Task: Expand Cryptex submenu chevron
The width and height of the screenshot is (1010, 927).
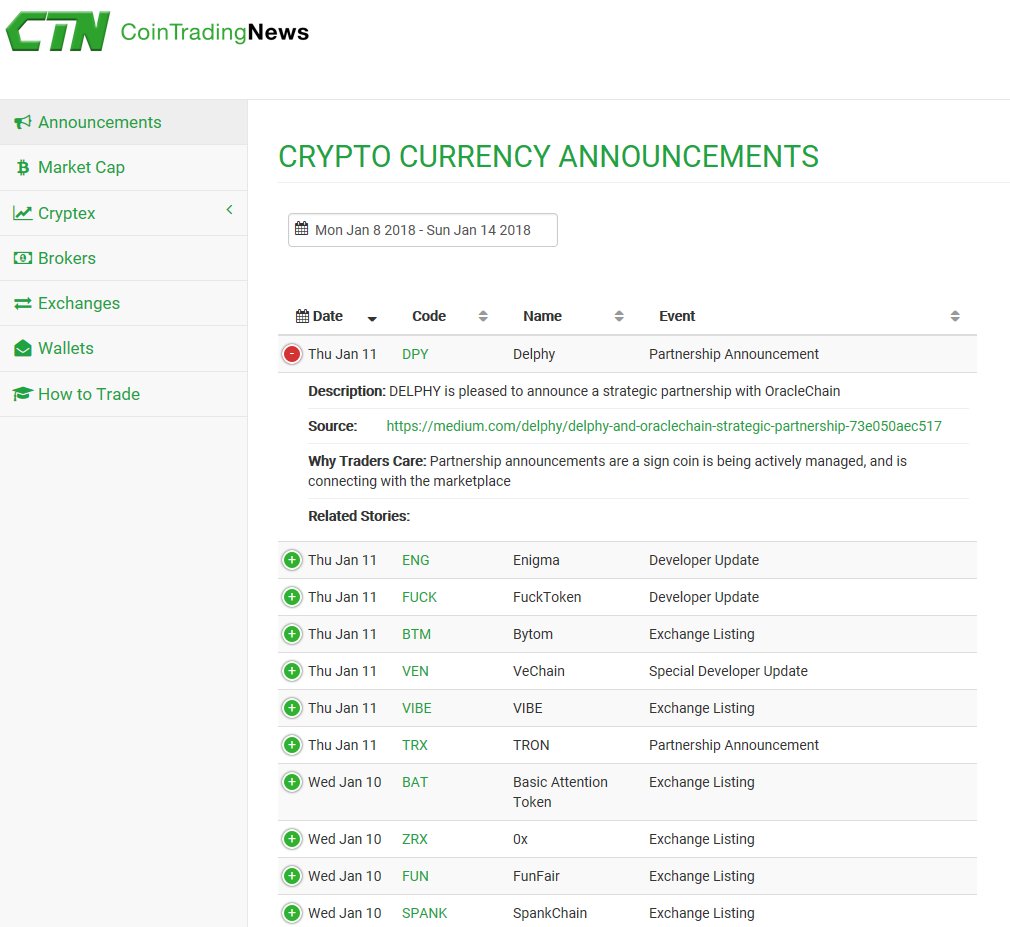Action: pyautogui.click(x=229, y=210)
